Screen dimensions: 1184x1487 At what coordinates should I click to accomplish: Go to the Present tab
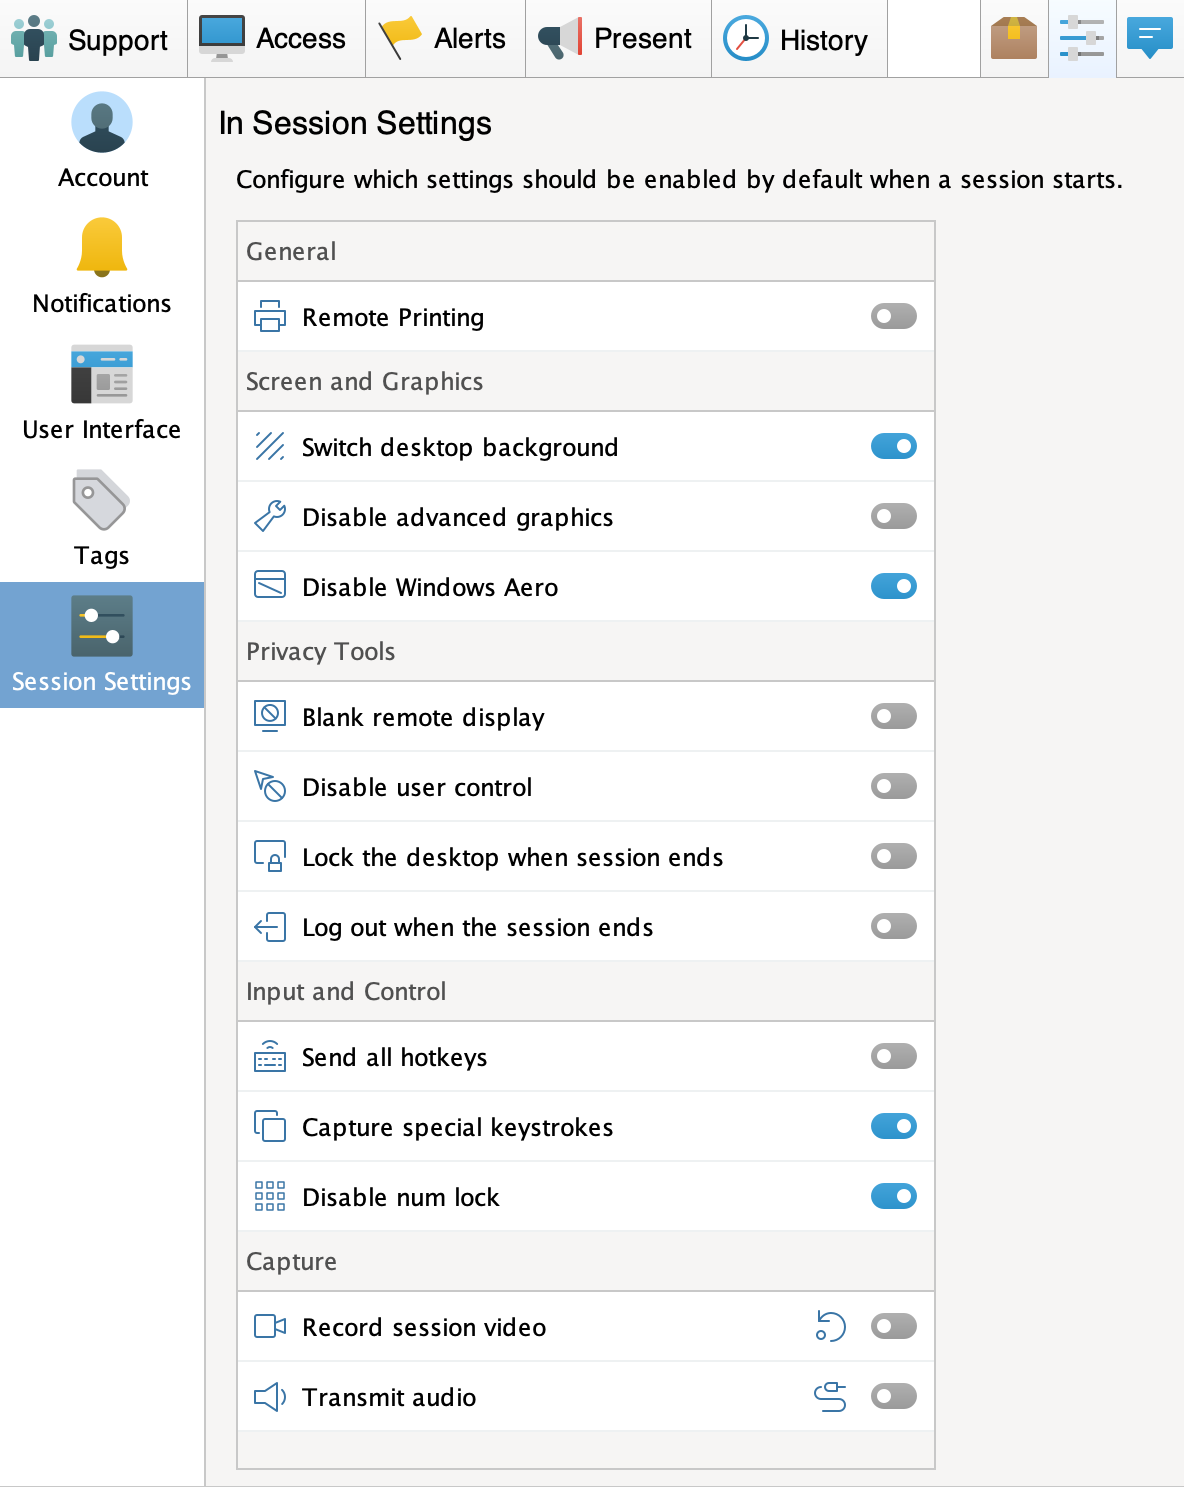pos(618,39)
